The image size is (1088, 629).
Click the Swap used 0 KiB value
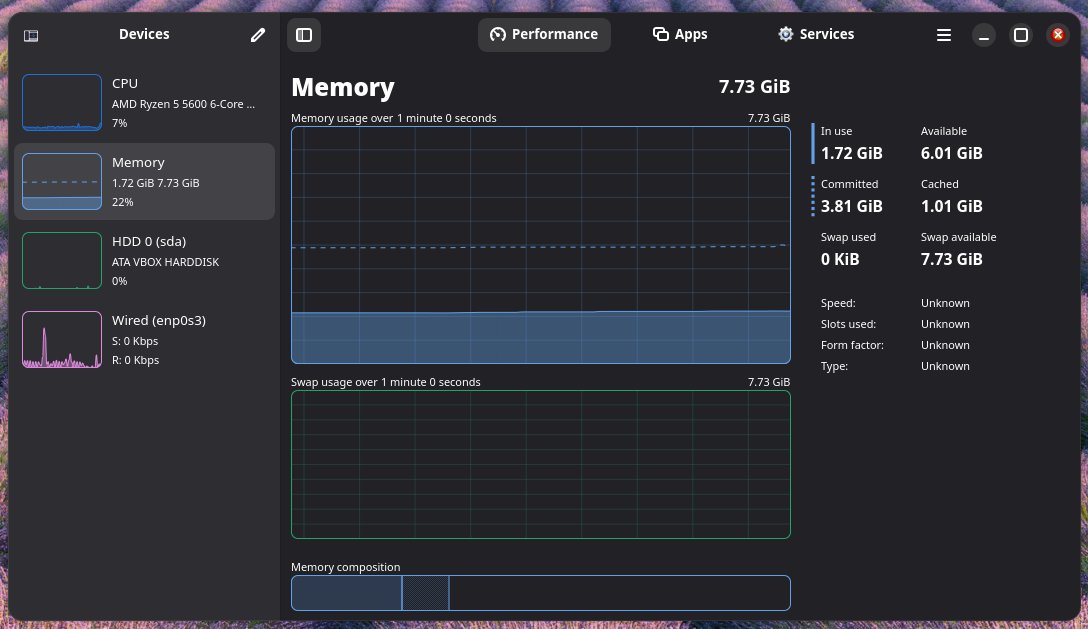pos(840,259)
